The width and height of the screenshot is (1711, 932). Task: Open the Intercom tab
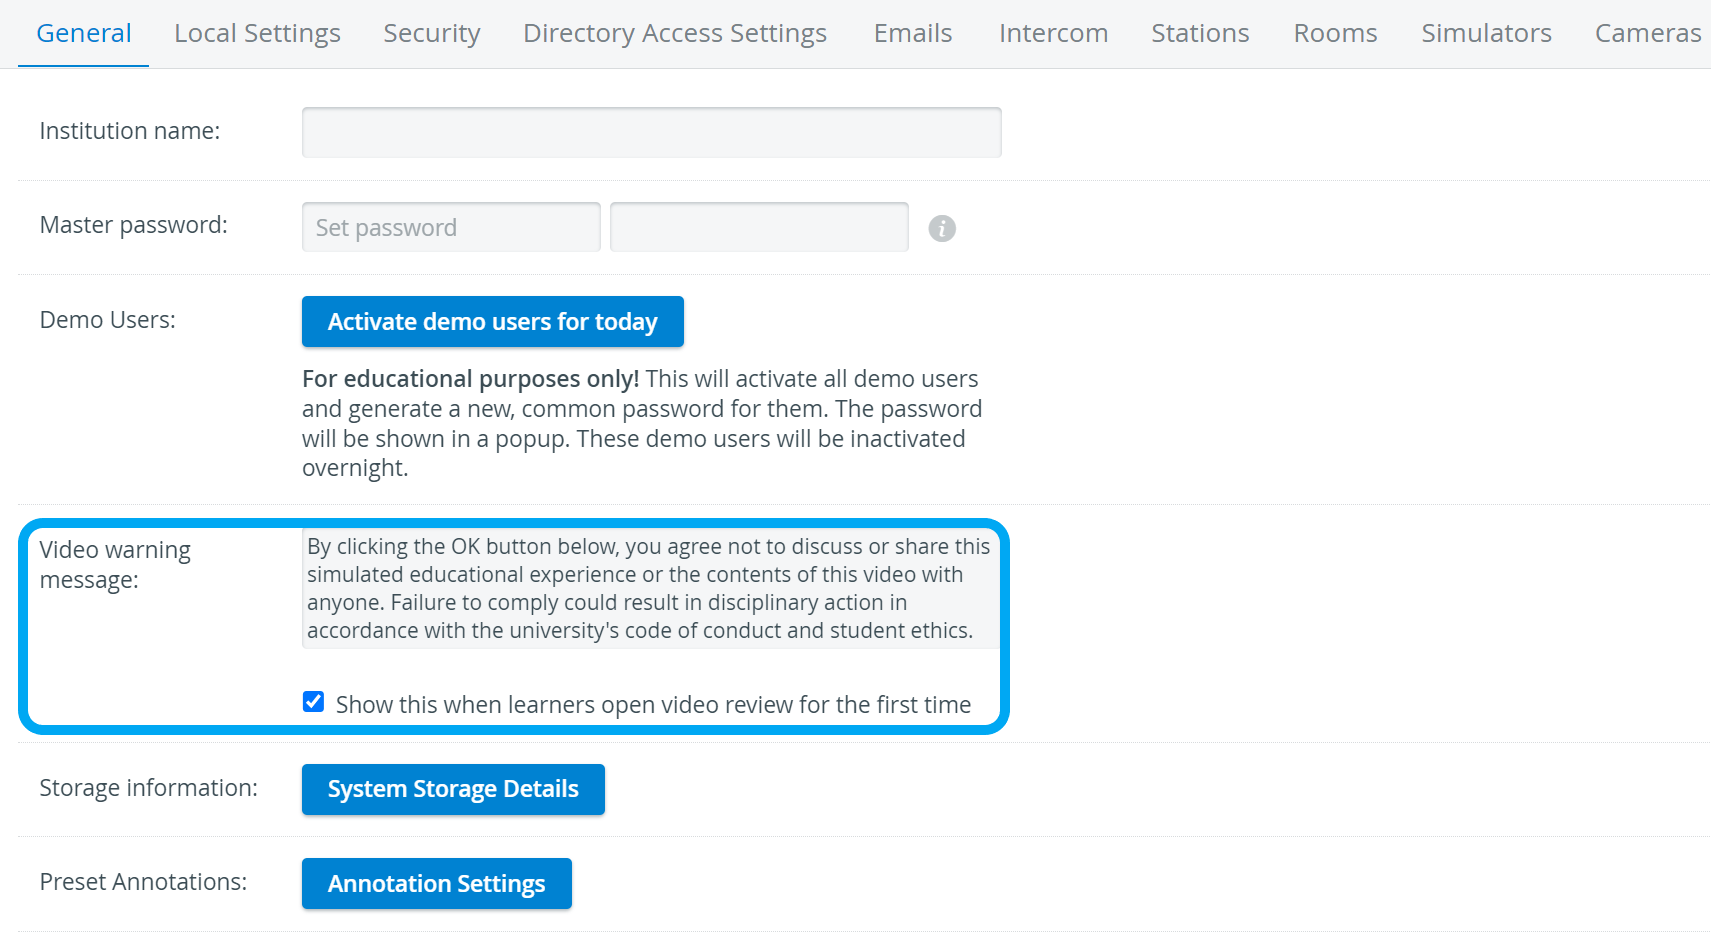1053,33
